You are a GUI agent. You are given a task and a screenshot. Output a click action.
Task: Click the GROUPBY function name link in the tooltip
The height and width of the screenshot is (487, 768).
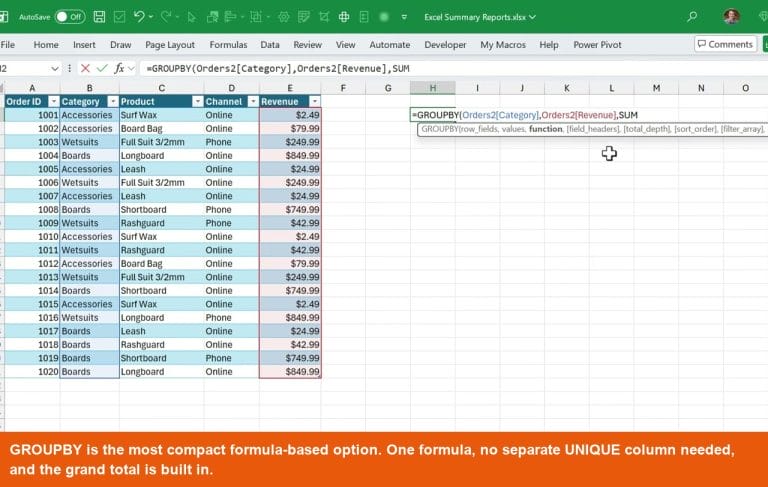click(439, 129)
